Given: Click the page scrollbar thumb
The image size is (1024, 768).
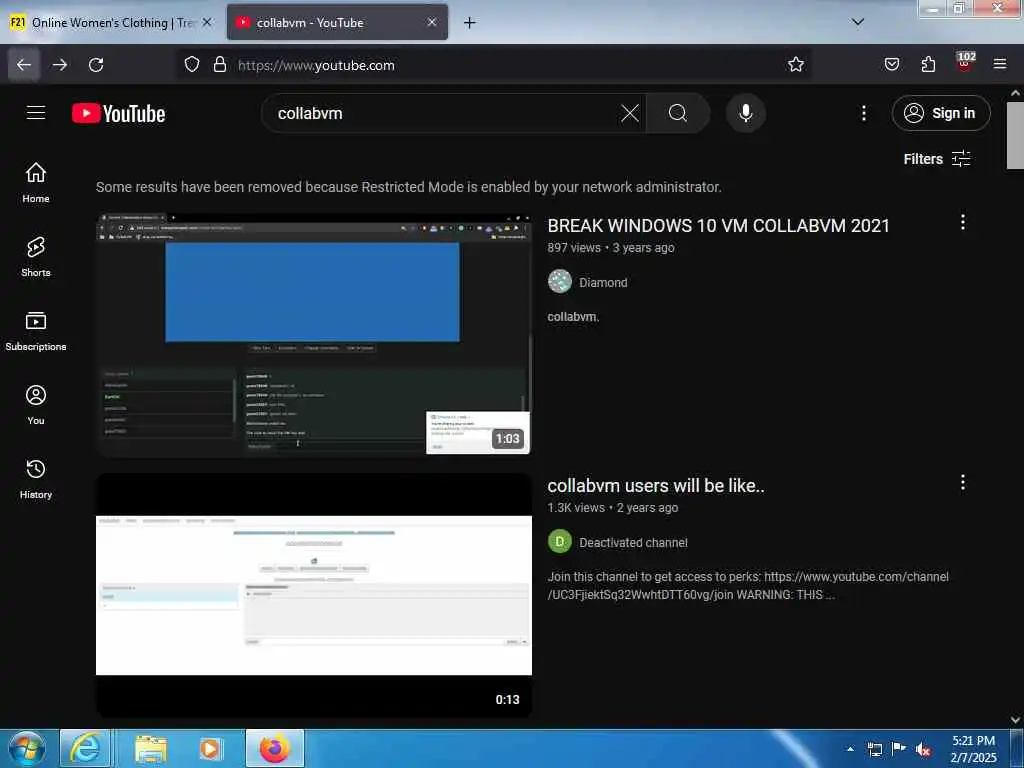Looking at the screenshot, I should click(x=1015, y=136).
